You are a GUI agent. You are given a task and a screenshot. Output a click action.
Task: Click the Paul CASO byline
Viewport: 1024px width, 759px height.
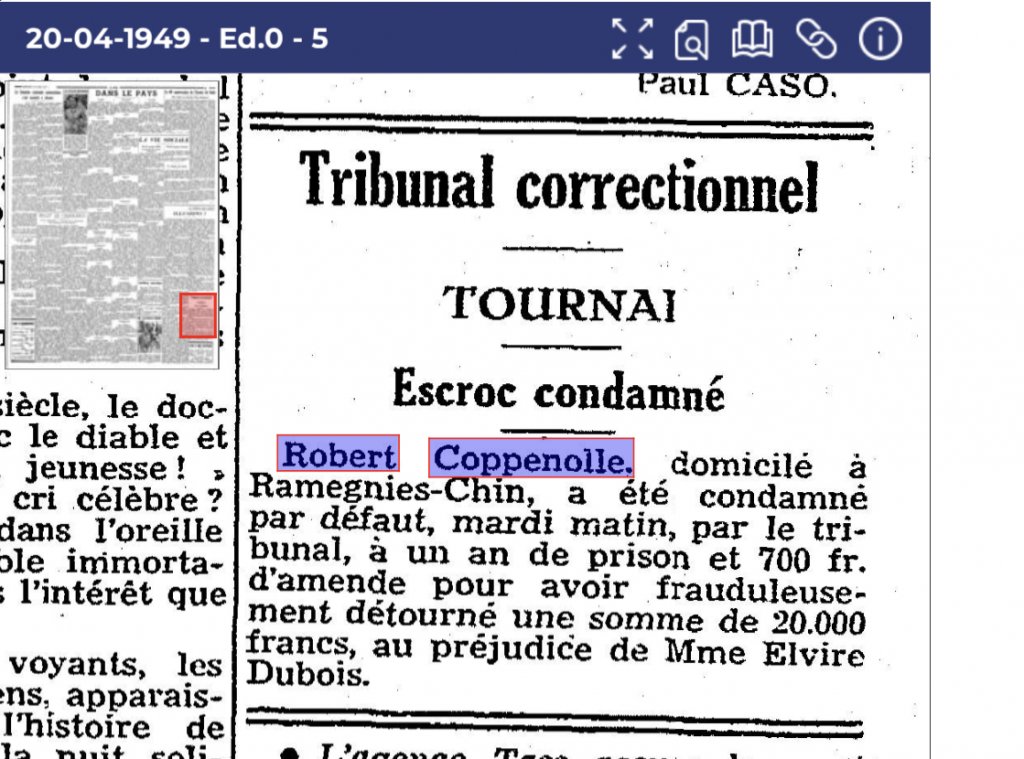735,85
